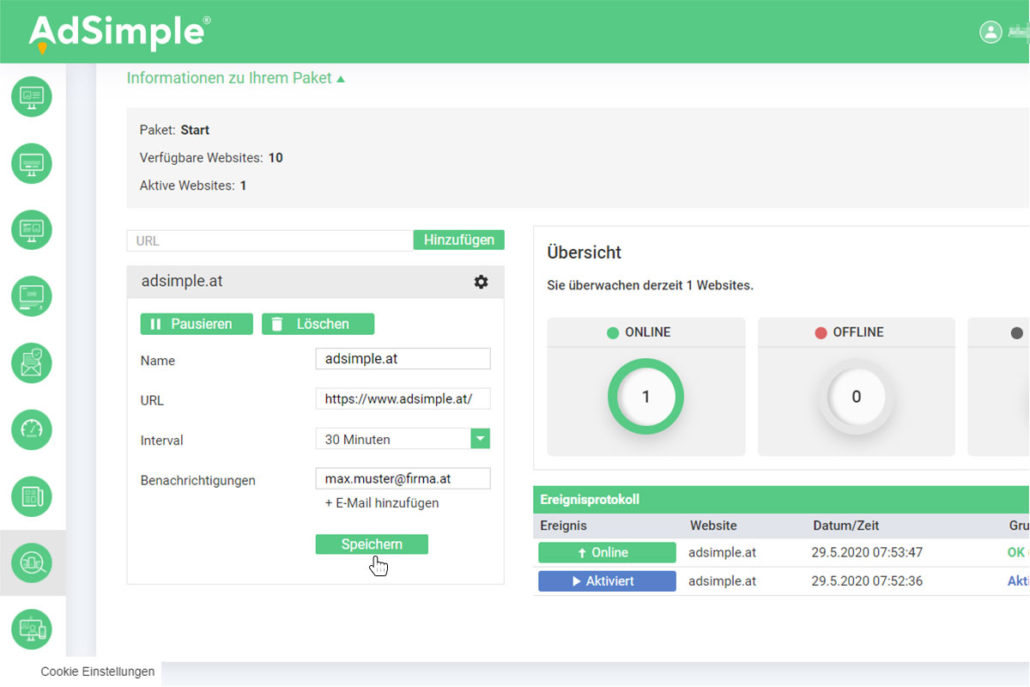The height and width of the screenshot is (687, 1030).
Task: Open the speedometer sidebar icon
Action: pos(31,430)
